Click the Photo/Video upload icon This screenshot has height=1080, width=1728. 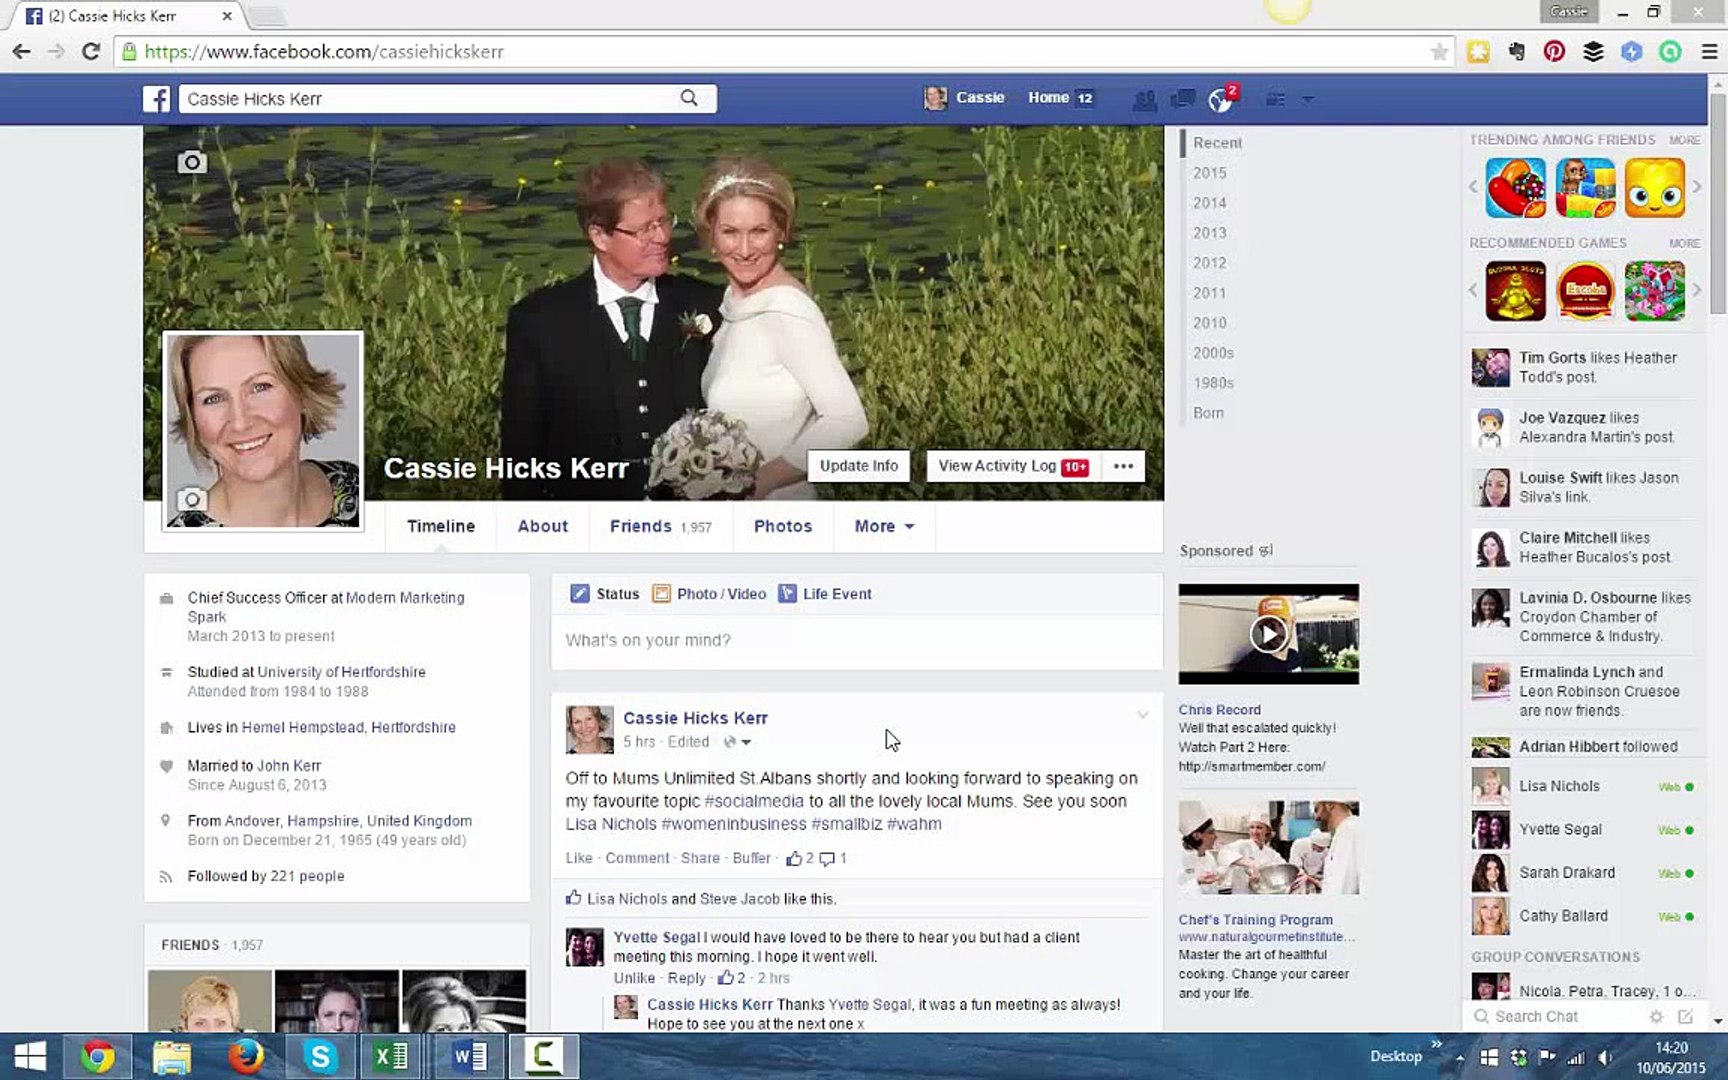click(661, 593)
